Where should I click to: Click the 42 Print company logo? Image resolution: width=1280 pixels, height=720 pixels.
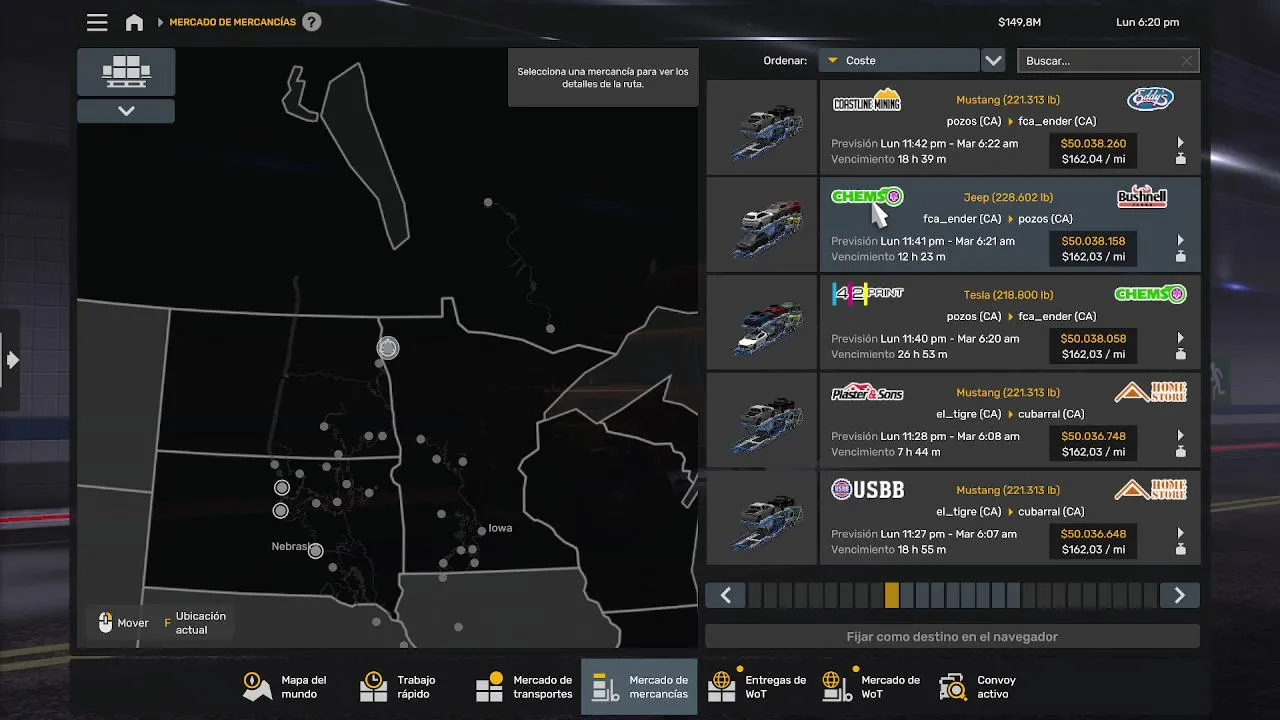coord(867,294)
